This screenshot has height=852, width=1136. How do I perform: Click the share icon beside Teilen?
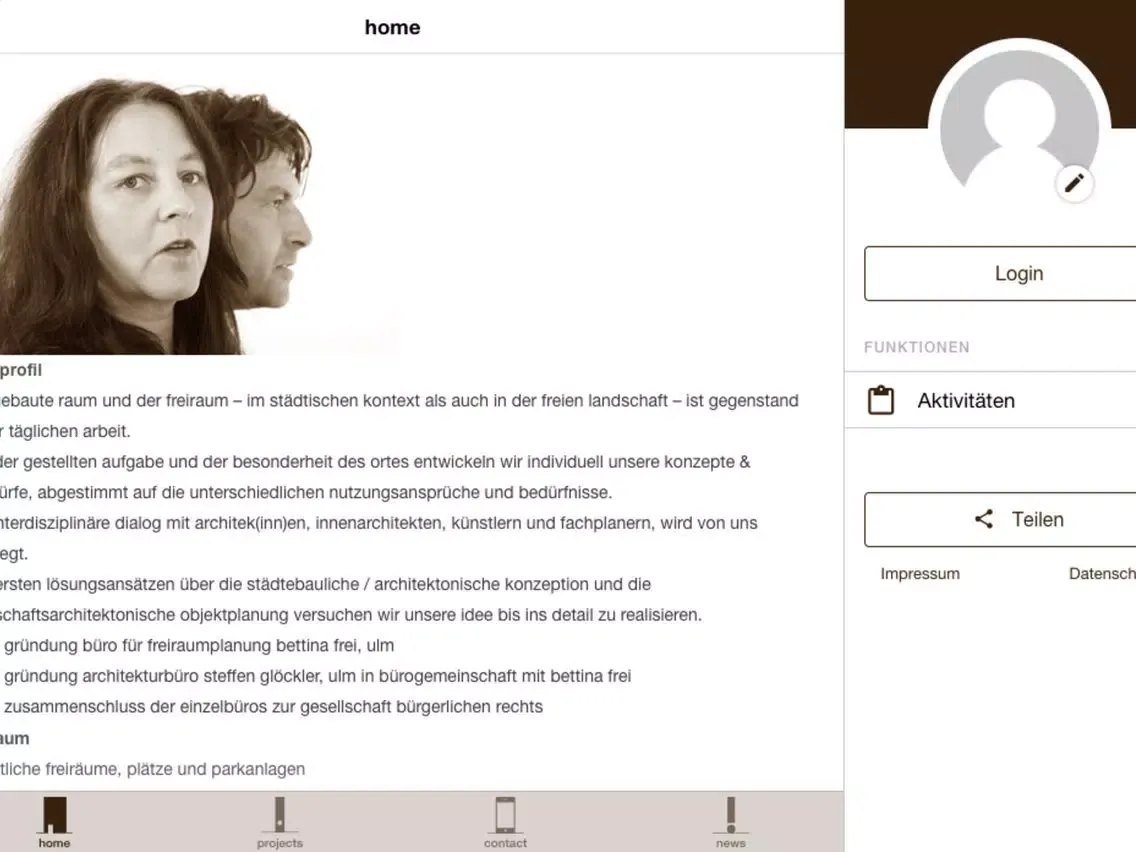coord(984,519)
